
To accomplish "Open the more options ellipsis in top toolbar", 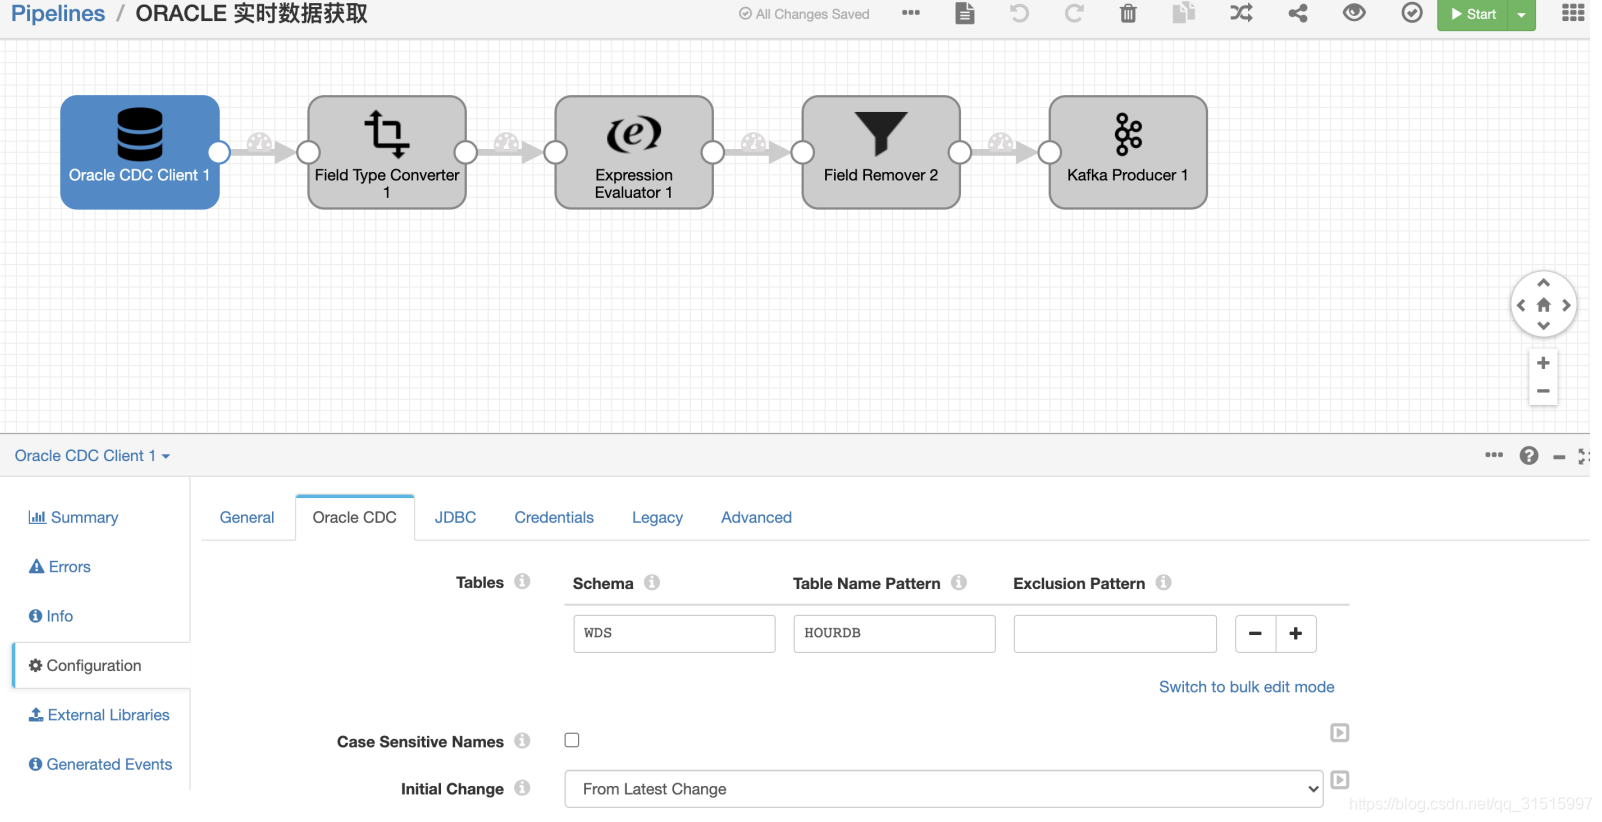I will [910, 13].
